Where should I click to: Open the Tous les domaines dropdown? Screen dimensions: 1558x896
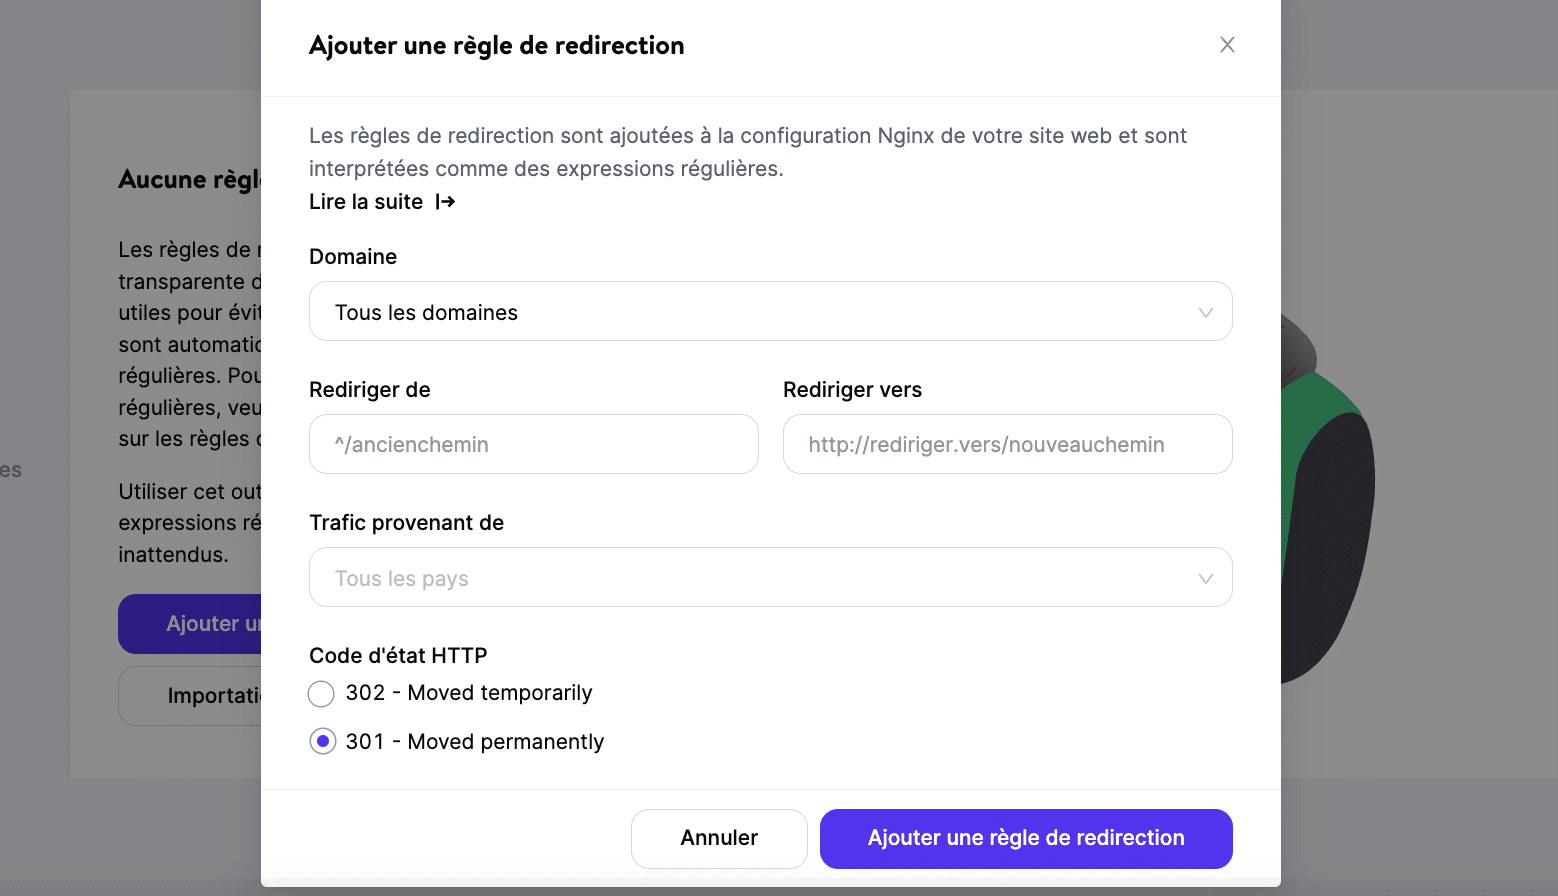[770, 311]
